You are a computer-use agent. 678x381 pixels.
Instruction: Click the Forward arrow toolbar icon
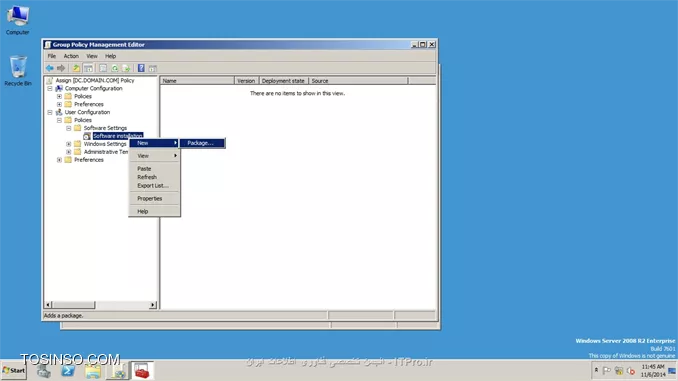click(x=61, y=68)
